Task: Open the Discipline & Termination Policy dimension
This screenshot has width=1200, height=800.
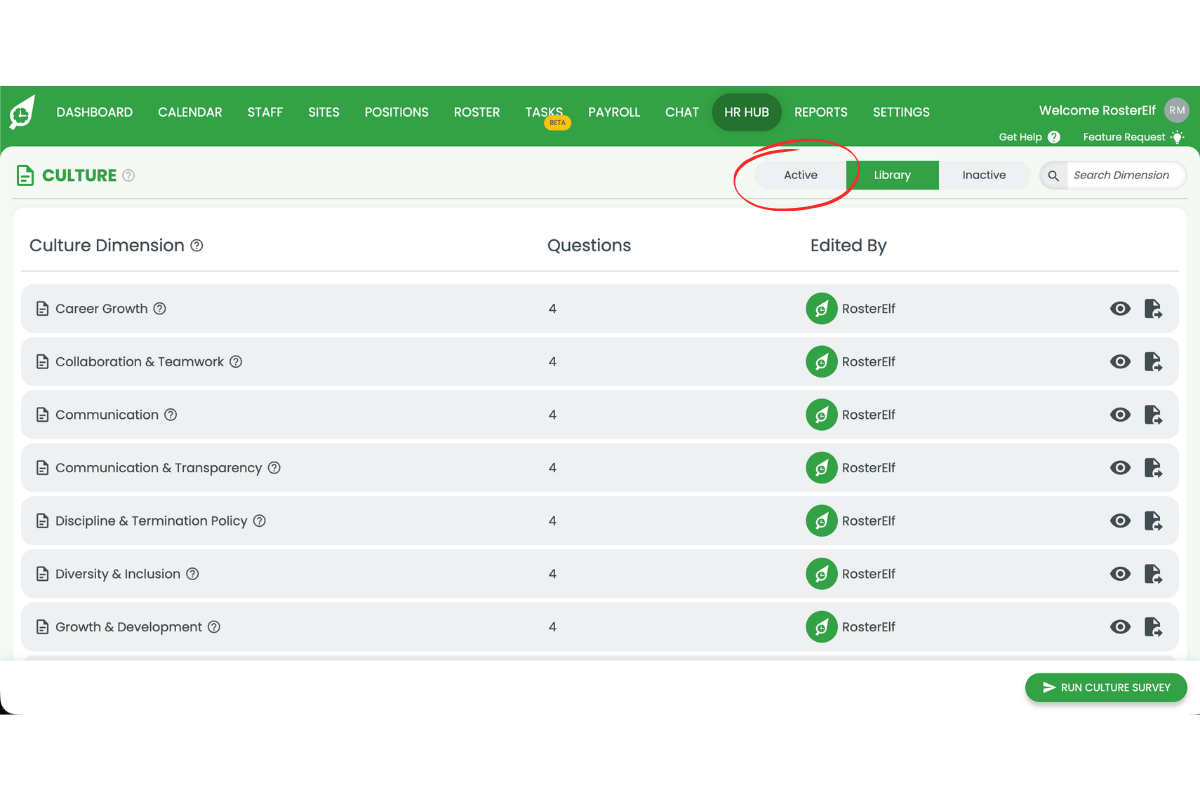Action: 151,521
